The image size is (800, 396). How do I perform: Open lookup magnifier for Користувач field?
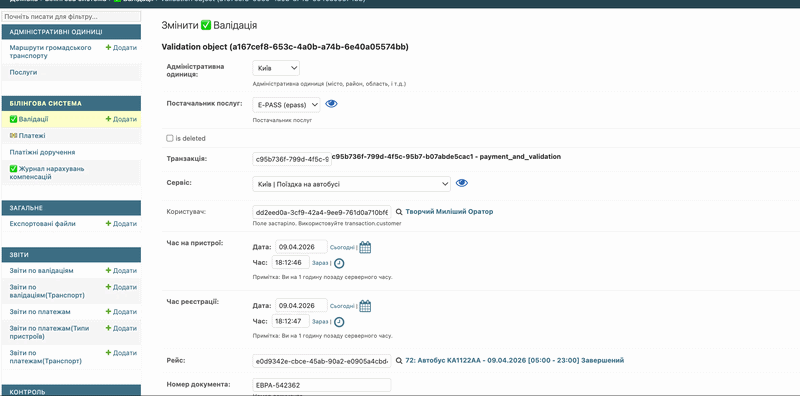point(399,211)
